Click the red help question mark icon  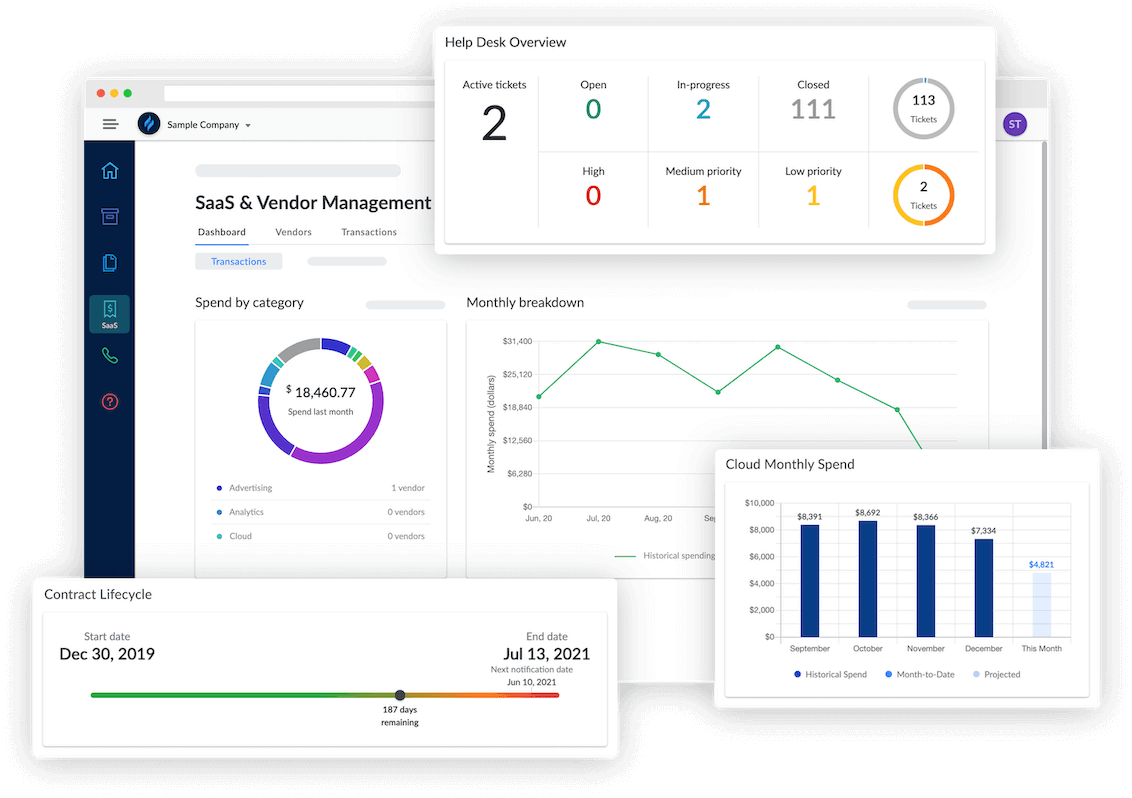pos(109,401)
